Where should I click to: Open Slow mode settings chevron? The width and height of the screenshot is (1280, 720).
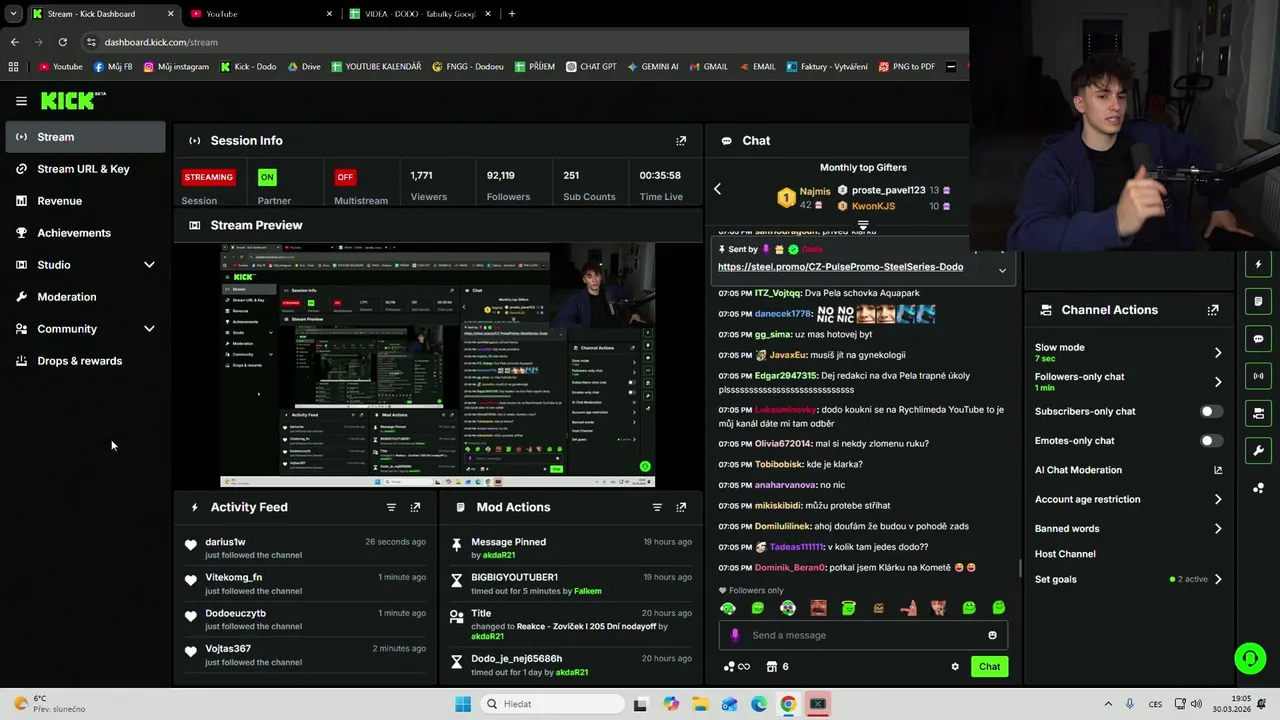coord(1218,352)
